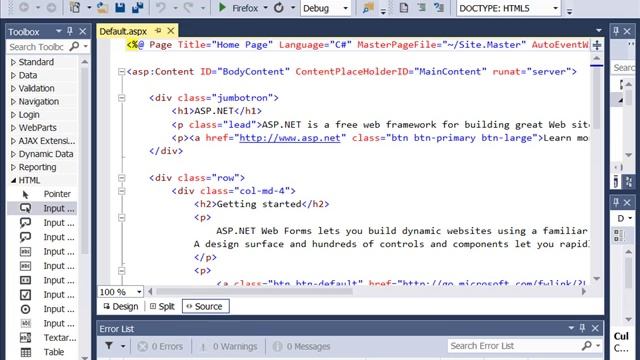The height and width of the screenshot is (360, 640).
Task: Select the Table item in the Toolbox
Action: (42, 352)
